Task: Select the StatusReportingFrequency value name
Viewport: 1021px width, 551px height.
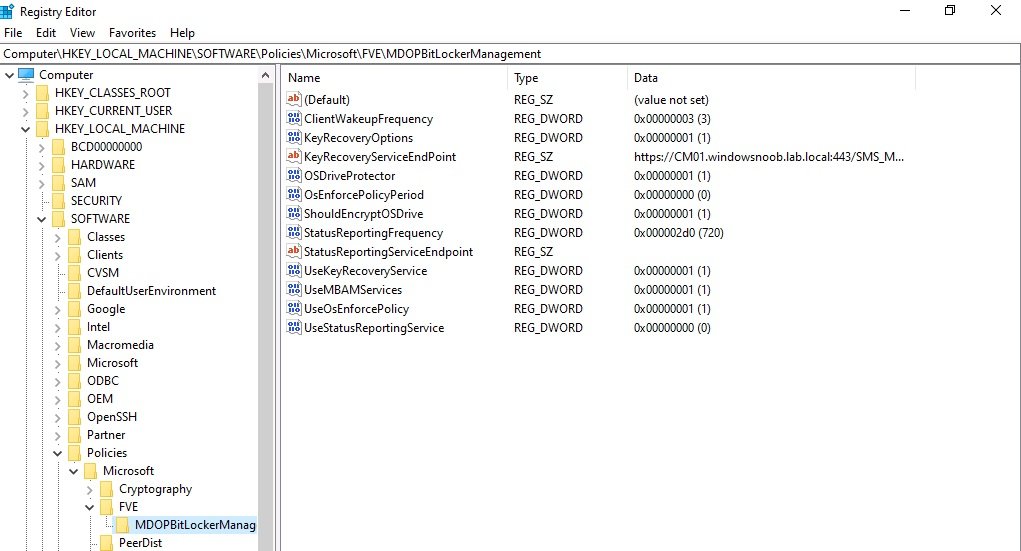Action: 373,233
